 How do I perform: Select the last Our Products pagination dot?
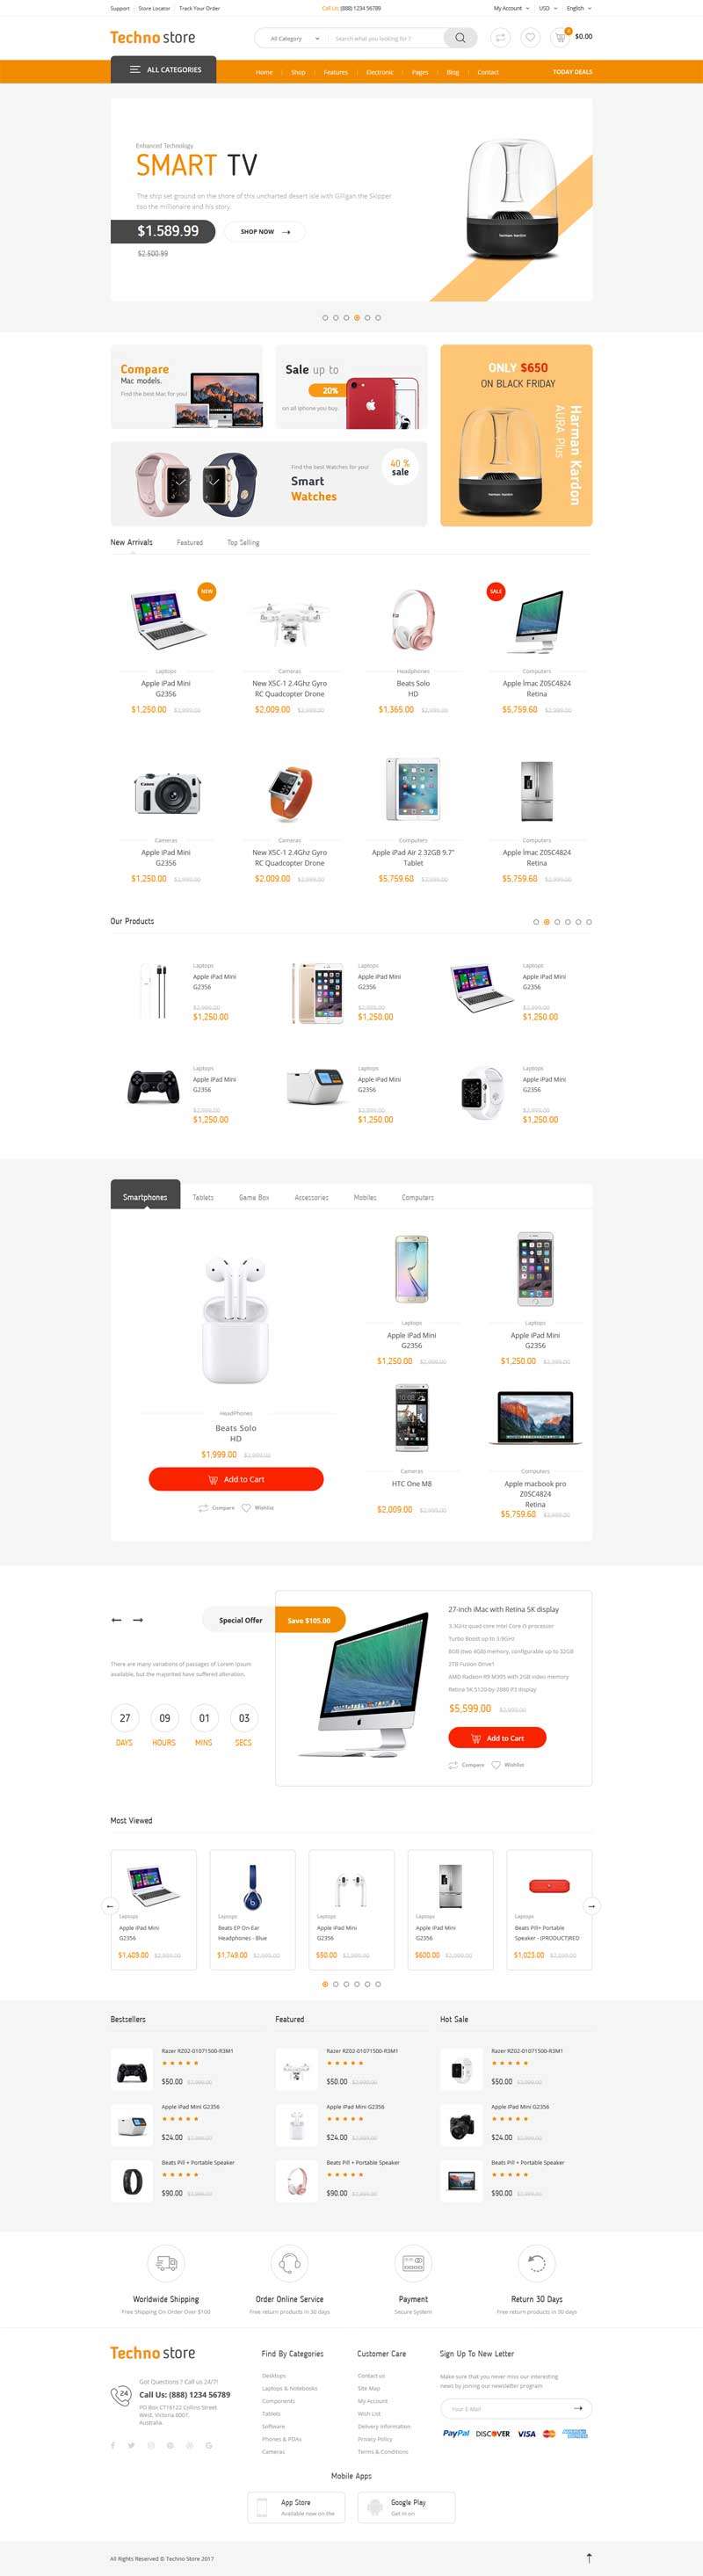click(589, 922)
